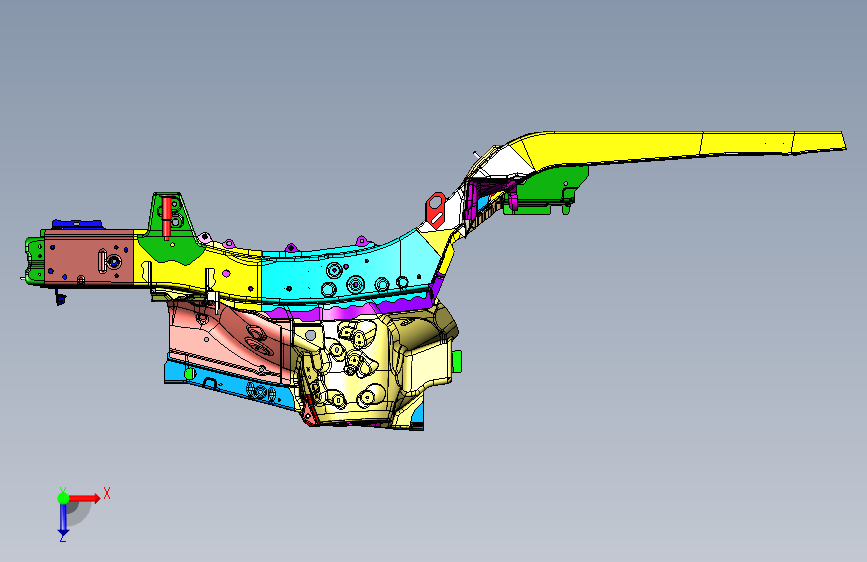867x562 pixels.
Task: Click the green Y axis dot on the triad
Action: pos(63,498)
